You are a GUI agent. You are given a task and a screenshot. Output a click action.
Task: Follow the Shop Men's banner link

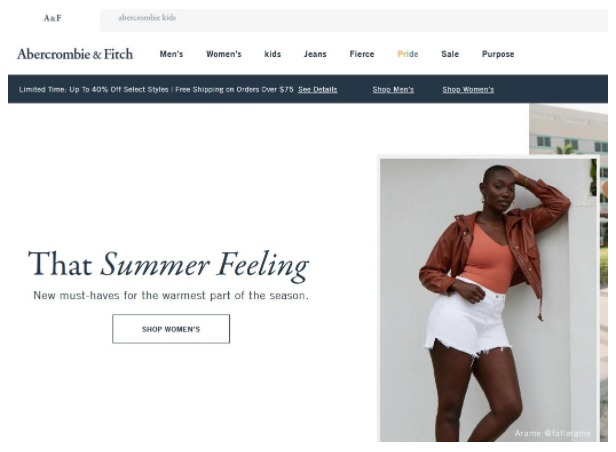coord(393,90)
